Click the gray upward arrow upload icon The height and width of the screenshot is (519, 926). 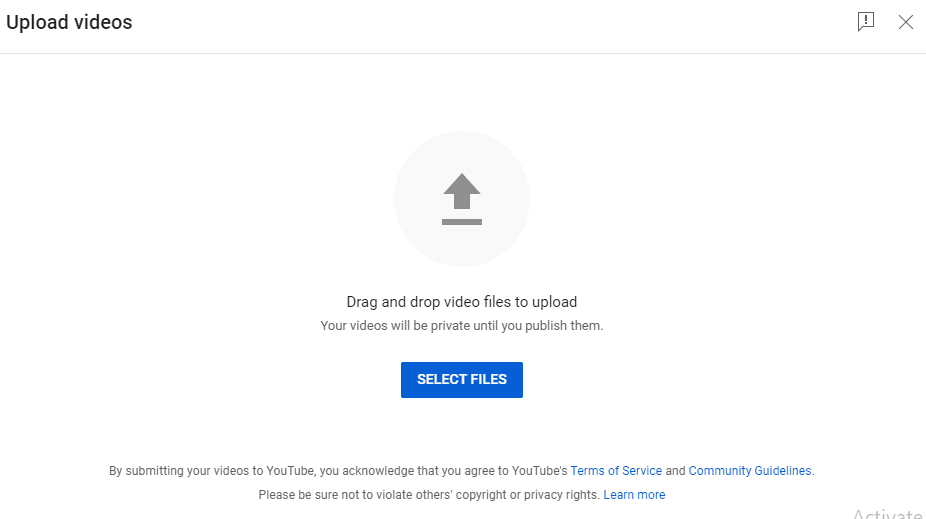462,191
